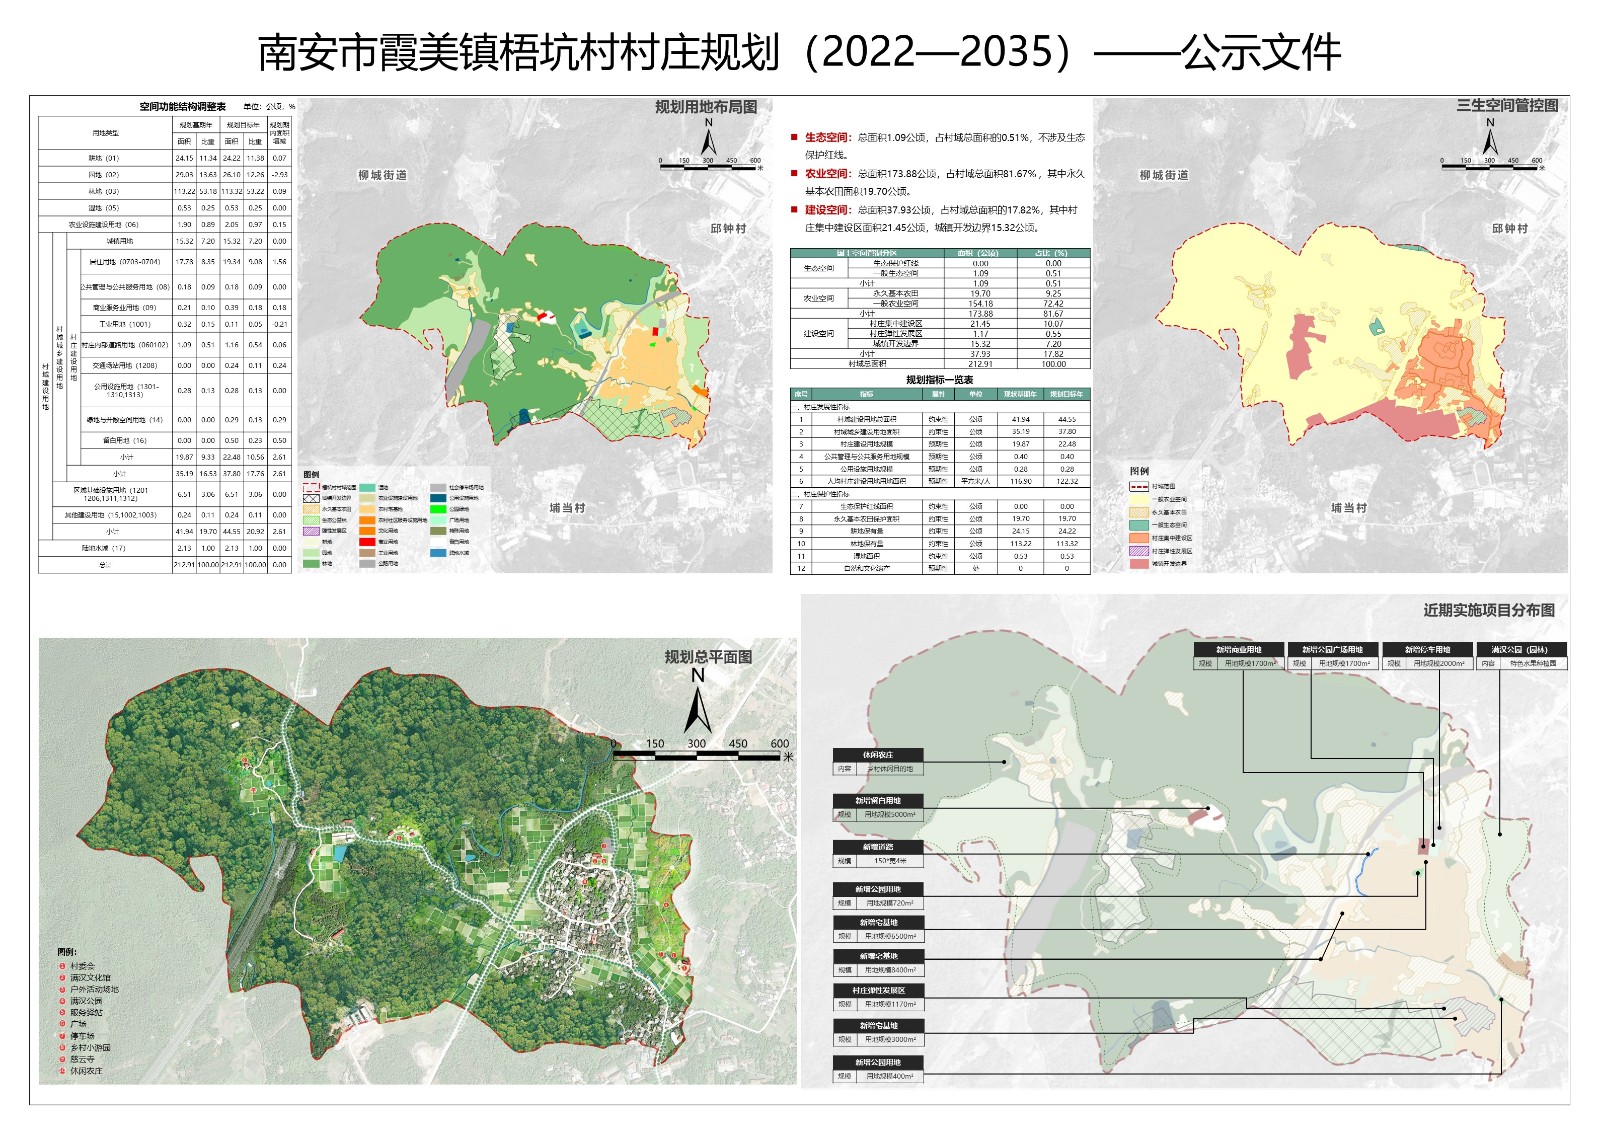Click the 埔当村 label on 规划用地布局图

pyautogui.click(x=567, y=508)
